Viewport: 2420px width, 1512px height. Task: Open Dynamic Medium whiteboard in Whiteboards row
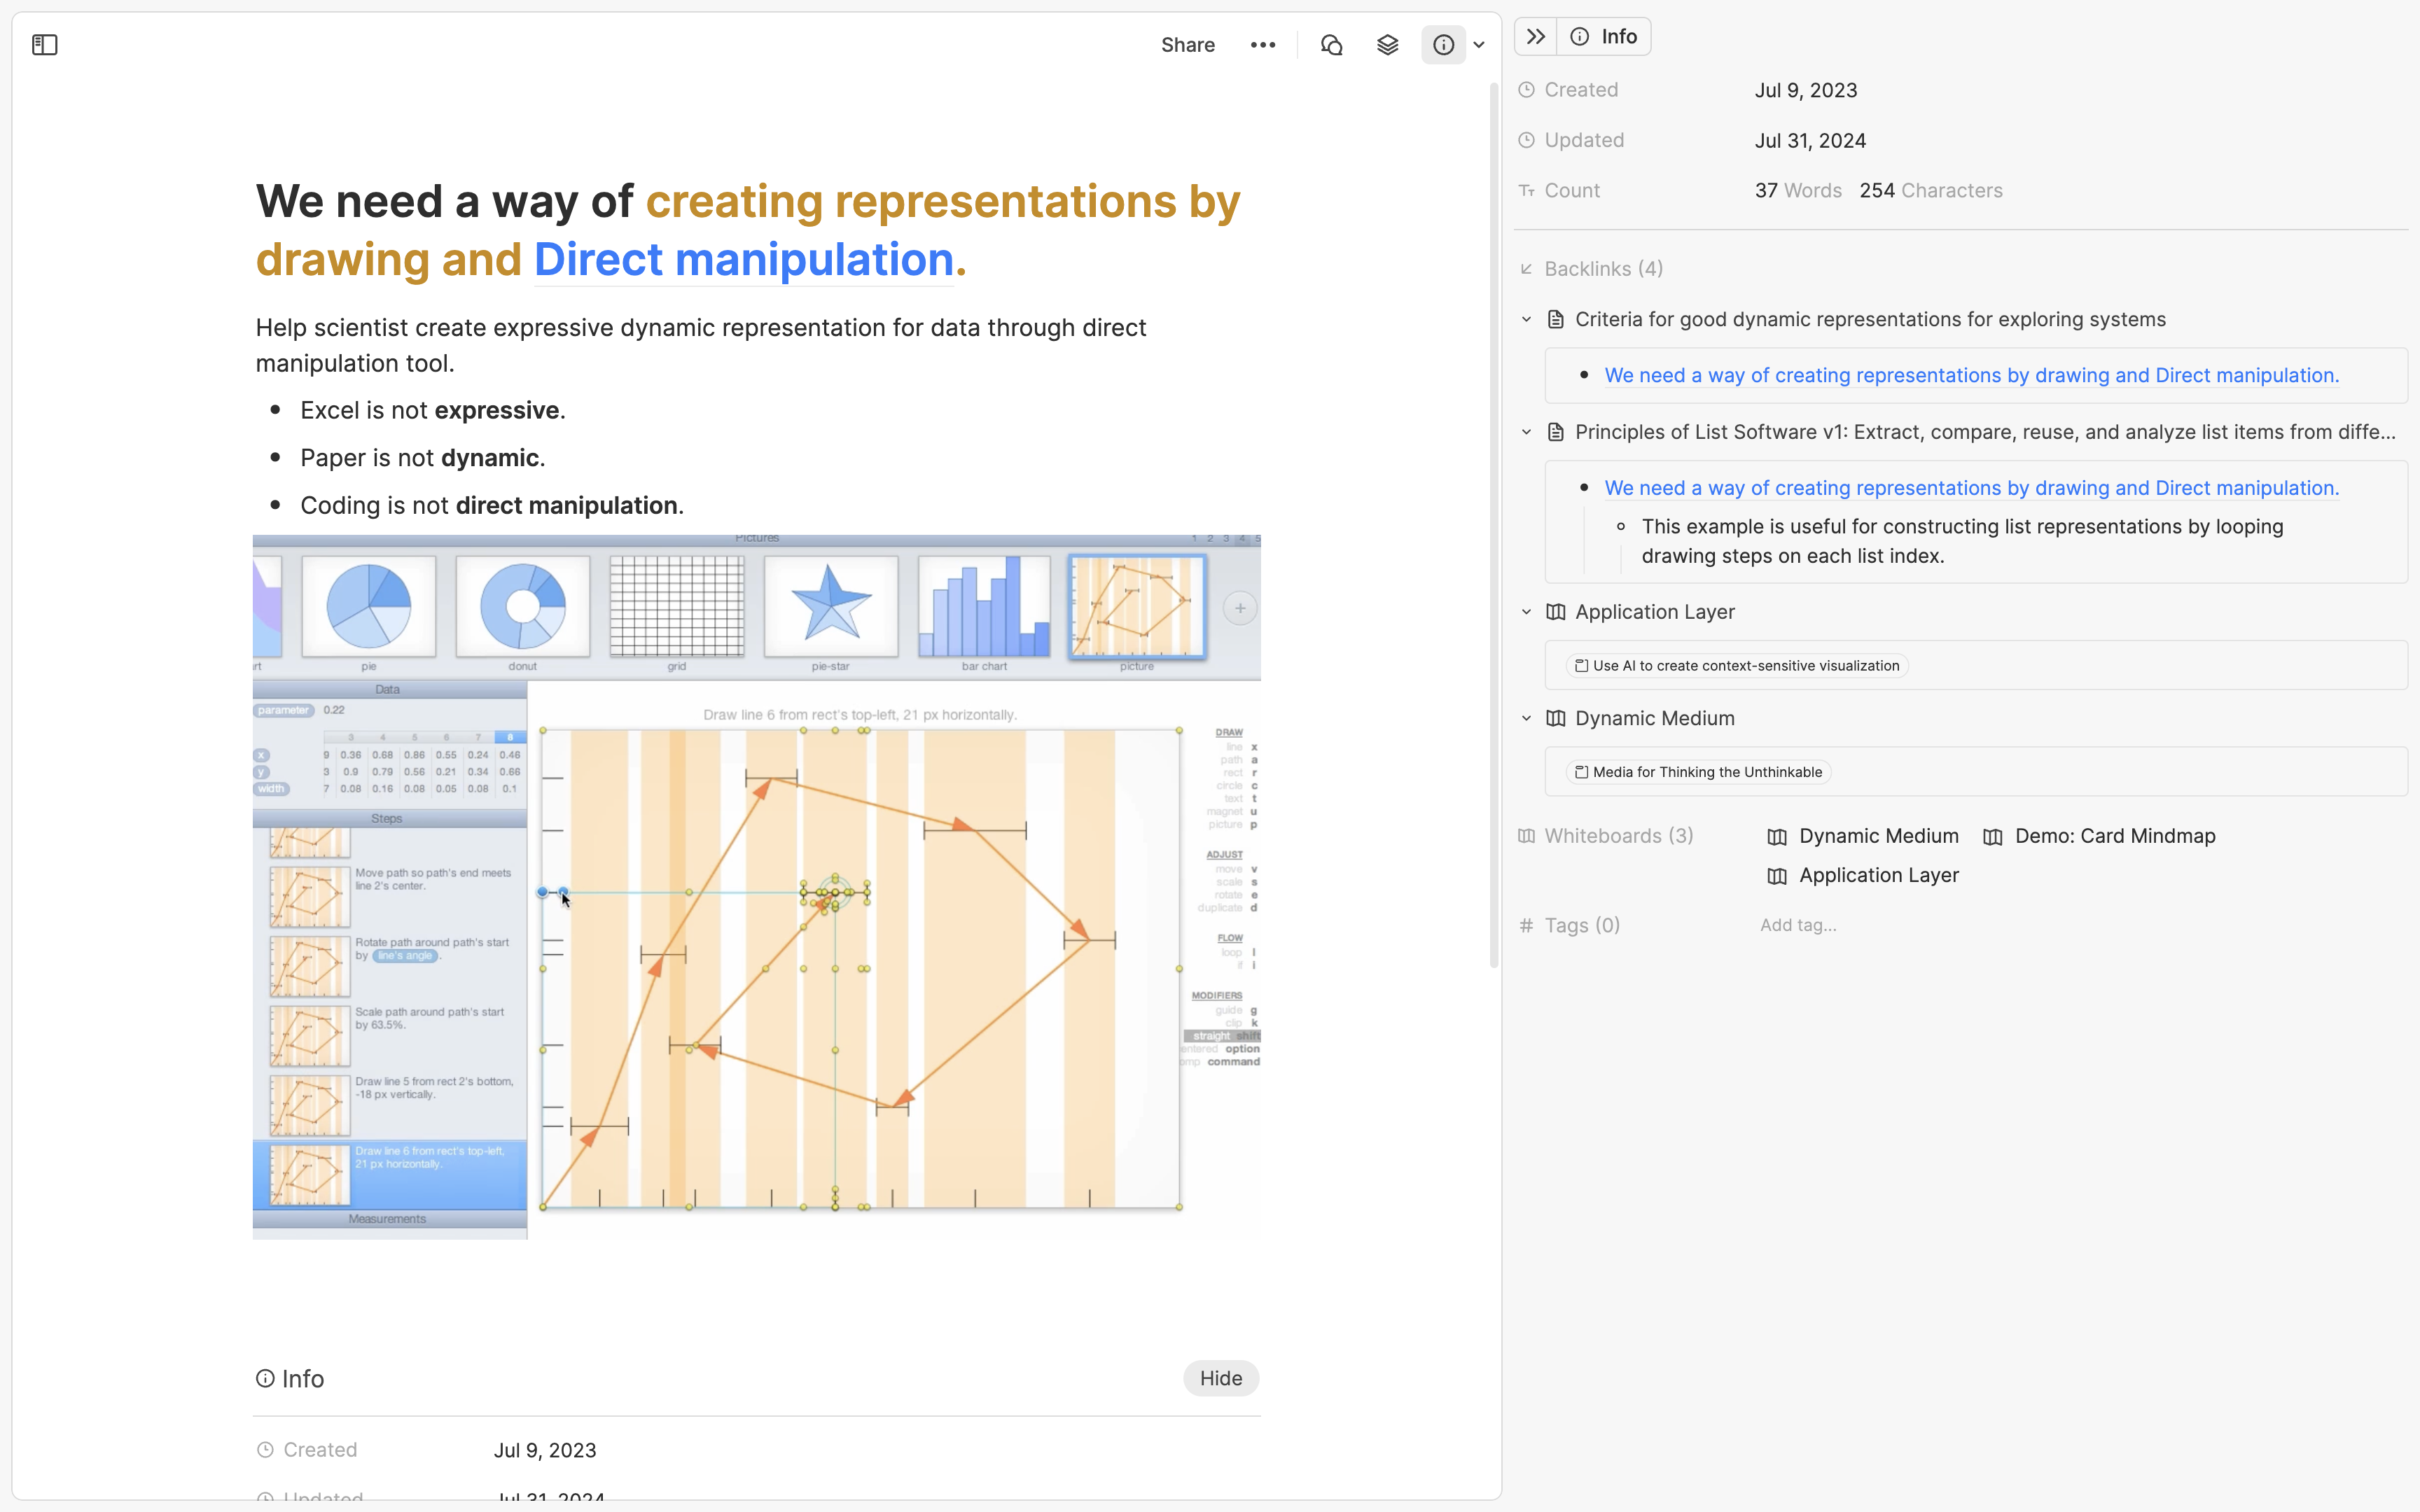point(1863,836)
